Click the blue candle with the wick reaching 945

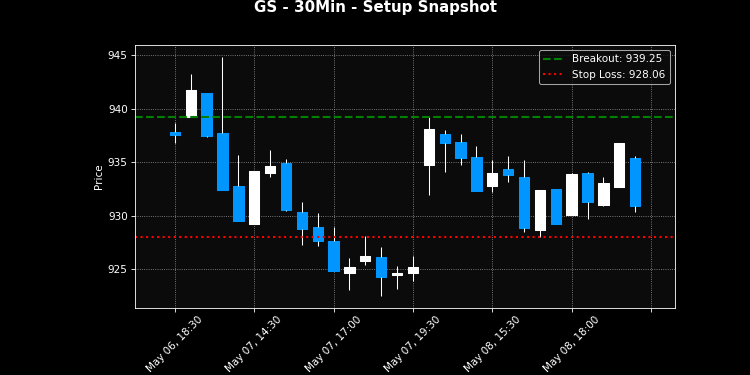(x=223, y=162)
